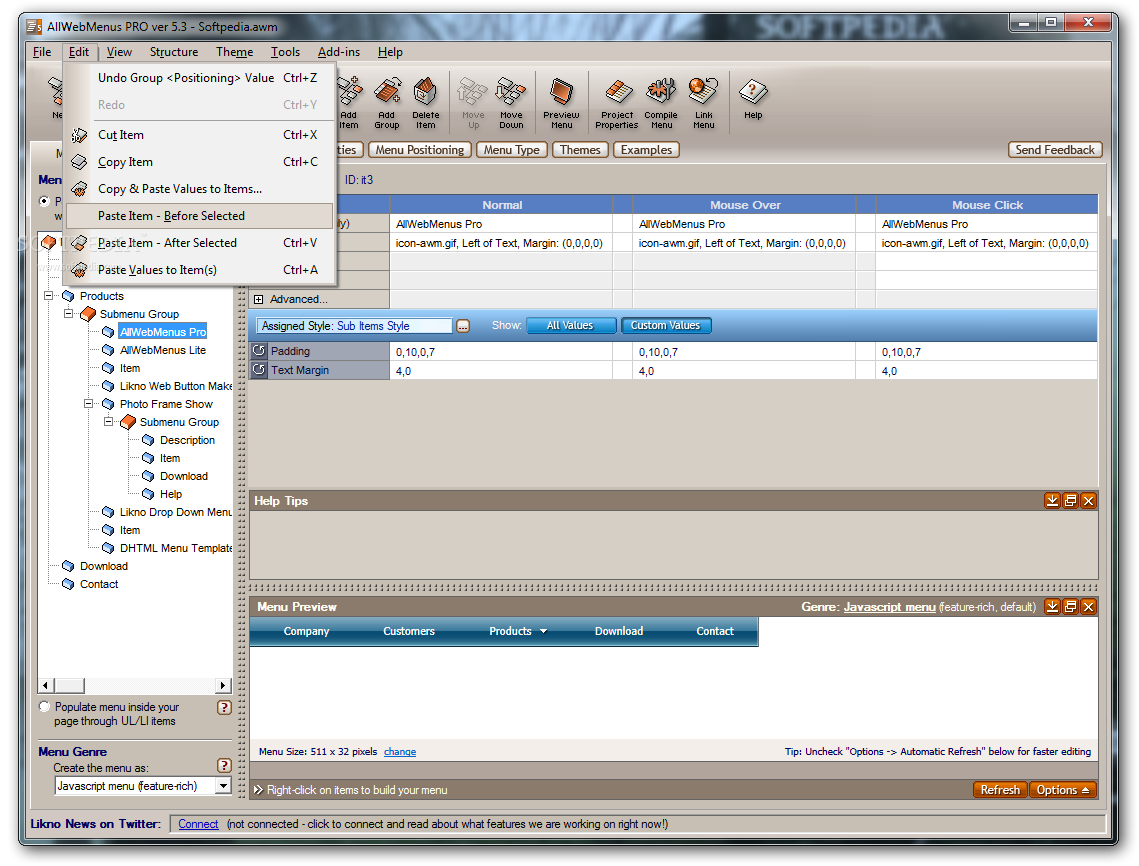This screenshot has height=866, width=1139.
Task: Click the help icon beside Create the menu as
Action: point(224,765)
